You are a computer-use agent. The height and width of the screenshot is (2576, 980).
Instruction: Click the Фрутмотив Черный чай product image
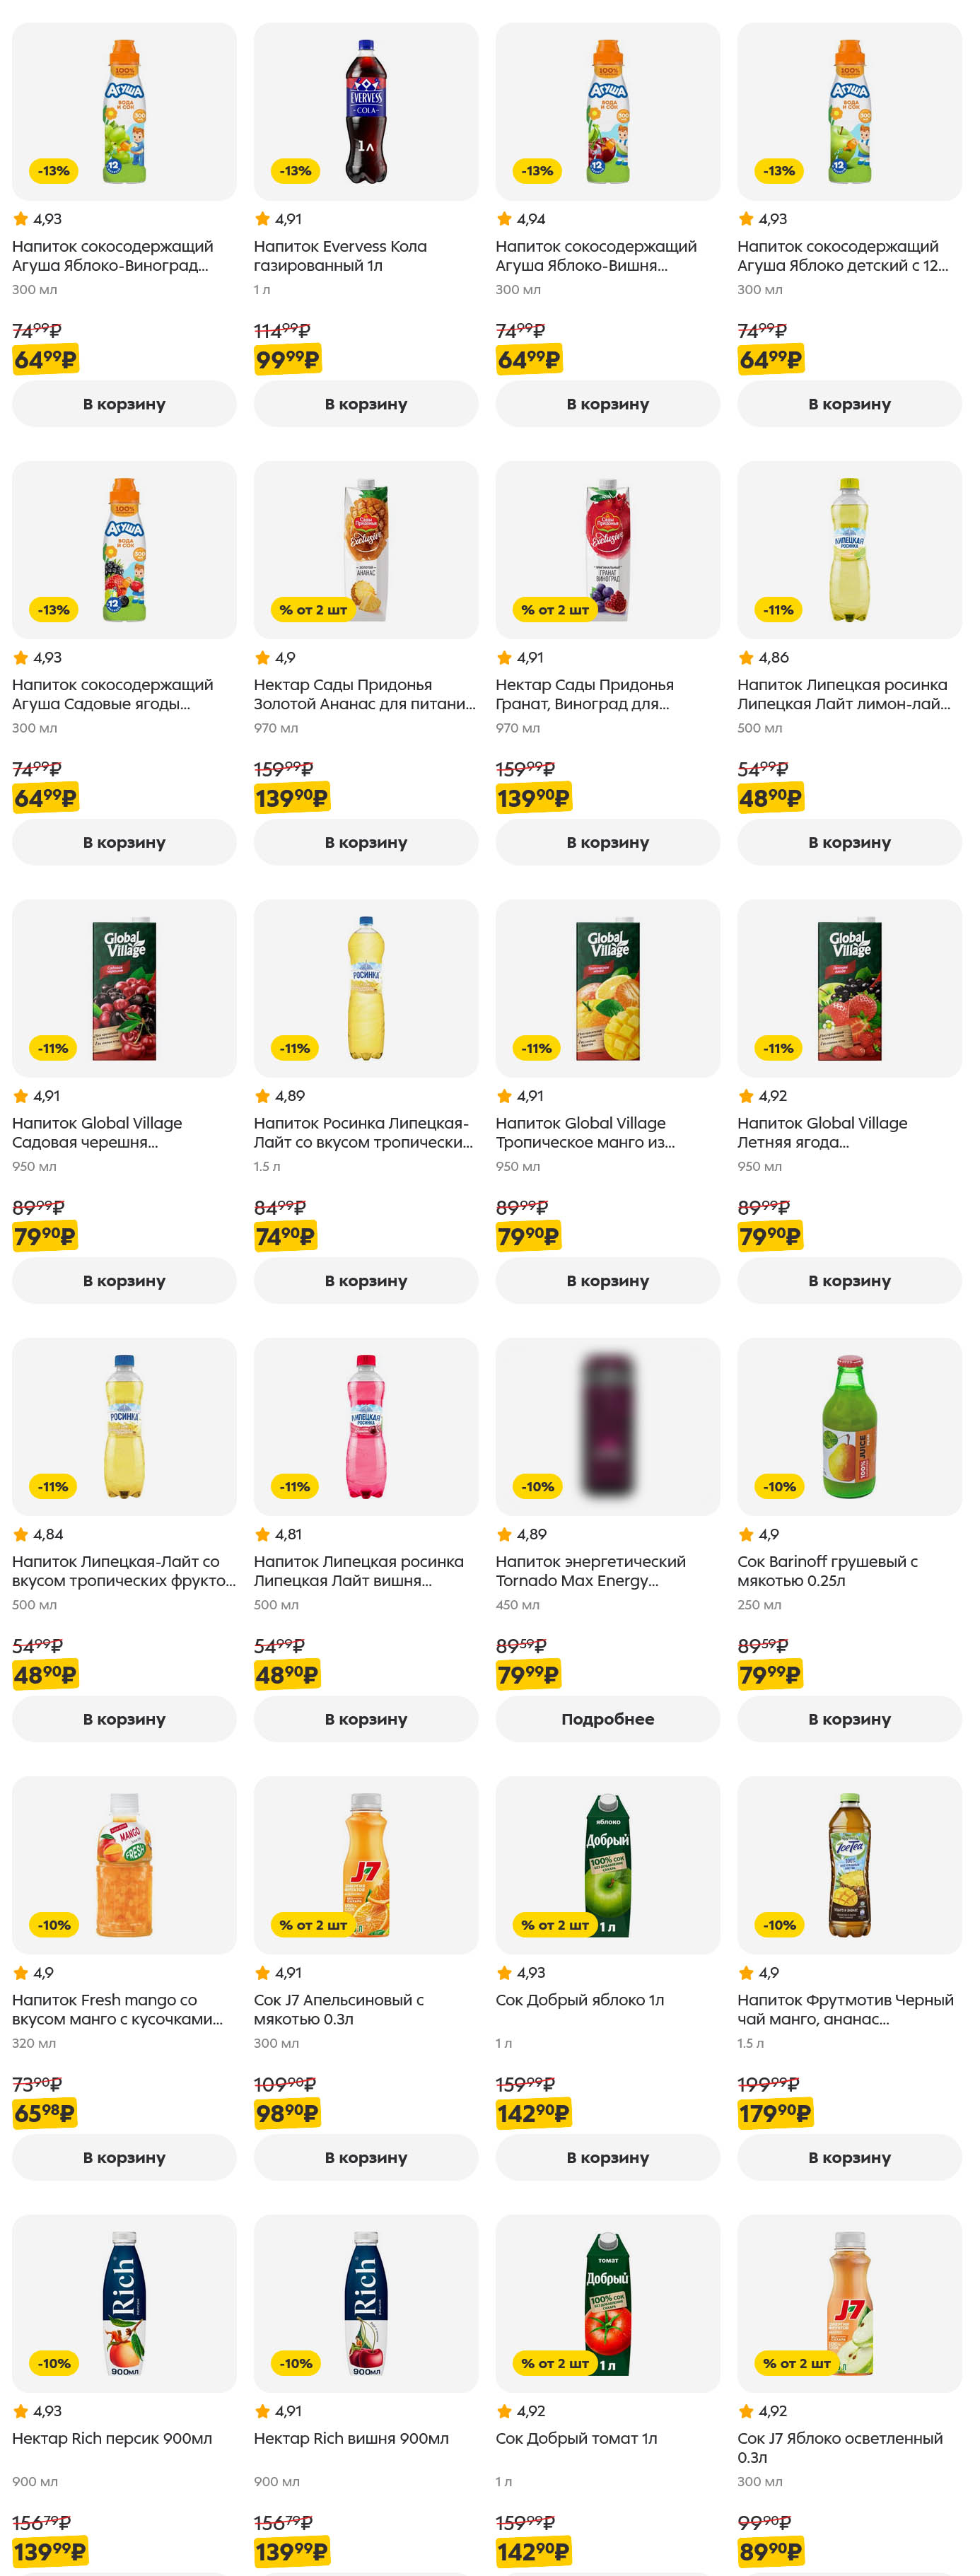point(849,1865)
